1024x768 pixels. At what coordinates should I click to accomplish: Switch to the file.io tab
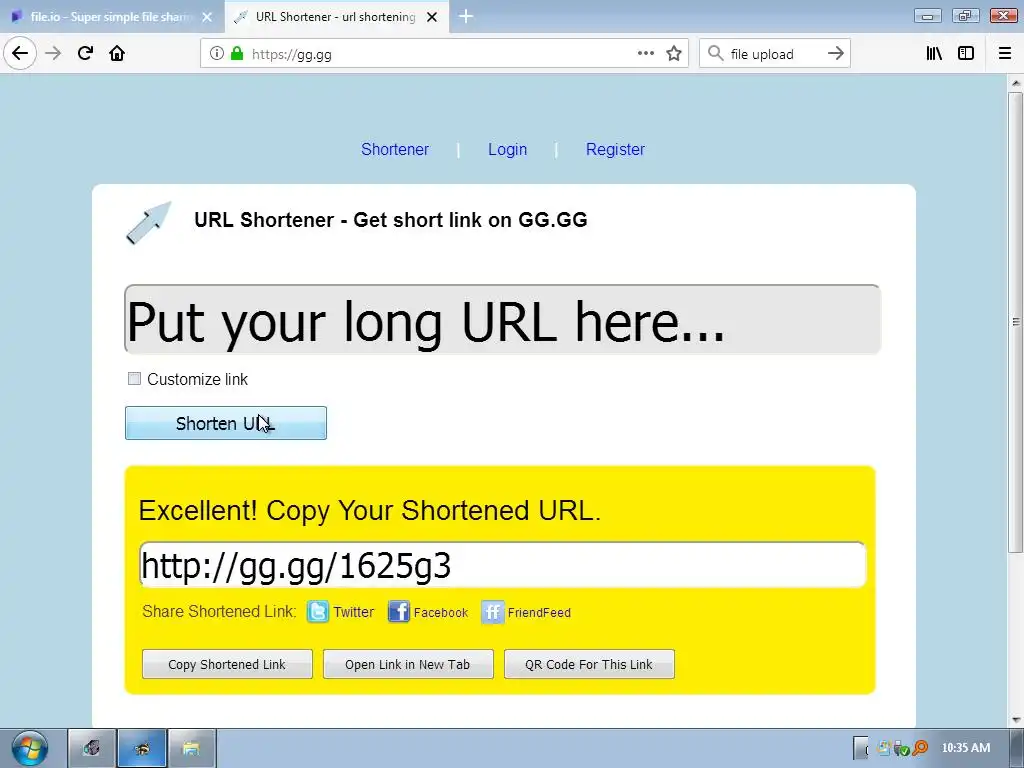point(112,17)
